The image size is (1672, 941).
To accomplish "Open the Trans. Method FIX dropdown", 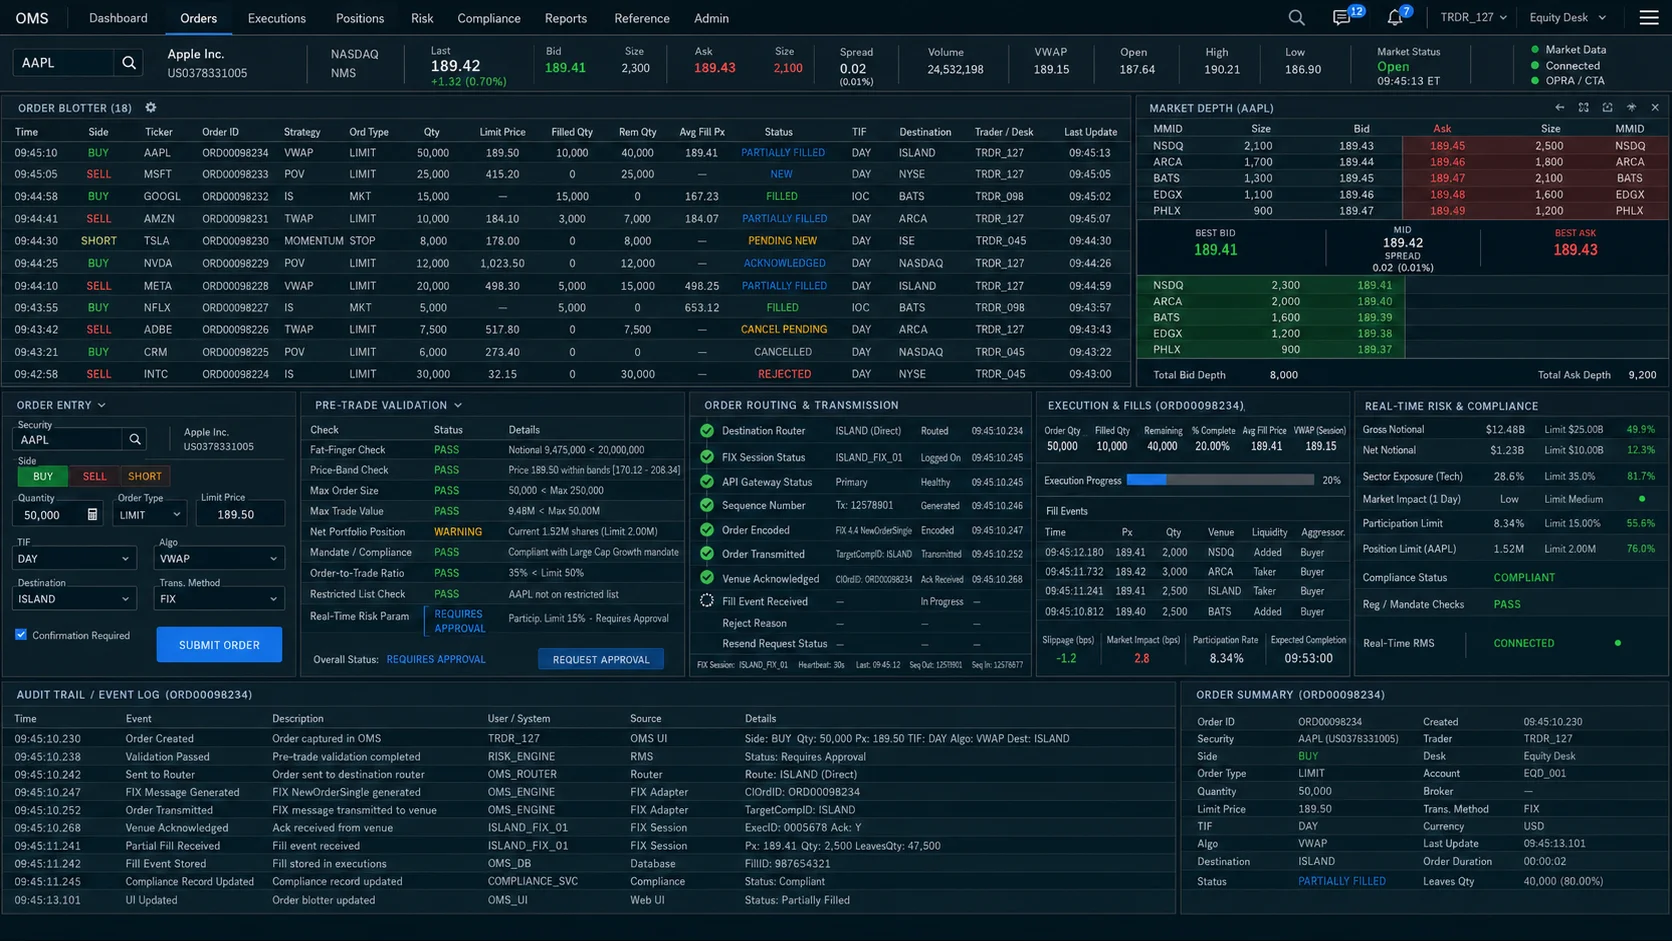I will (x=218, y=599).
